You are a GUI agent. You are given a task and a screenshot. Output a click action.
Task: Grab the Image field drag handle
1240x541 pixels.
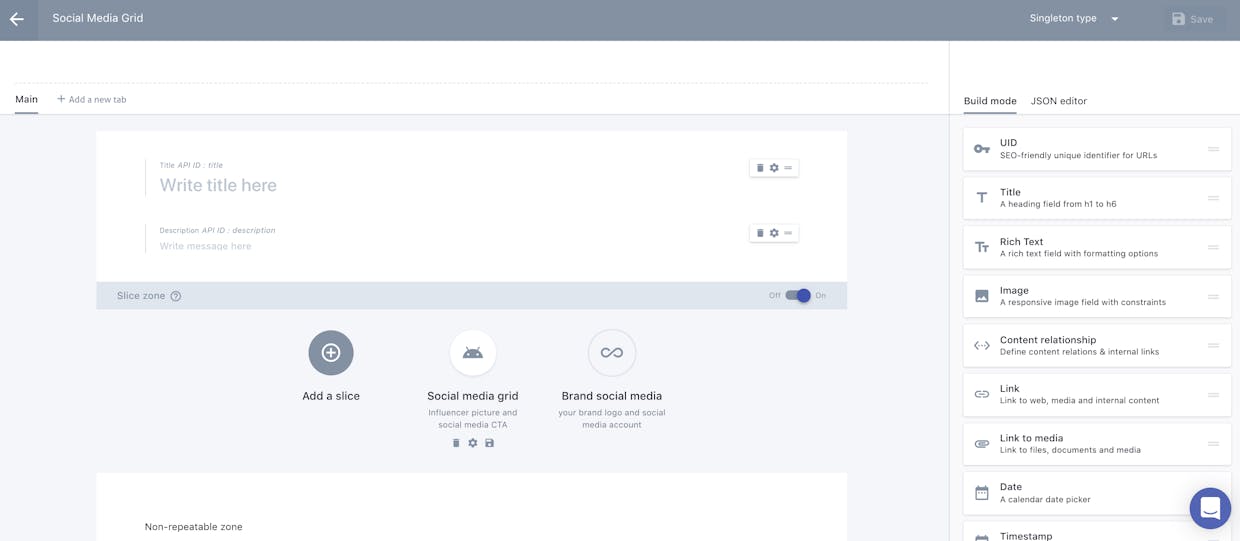click(1213, 296)
